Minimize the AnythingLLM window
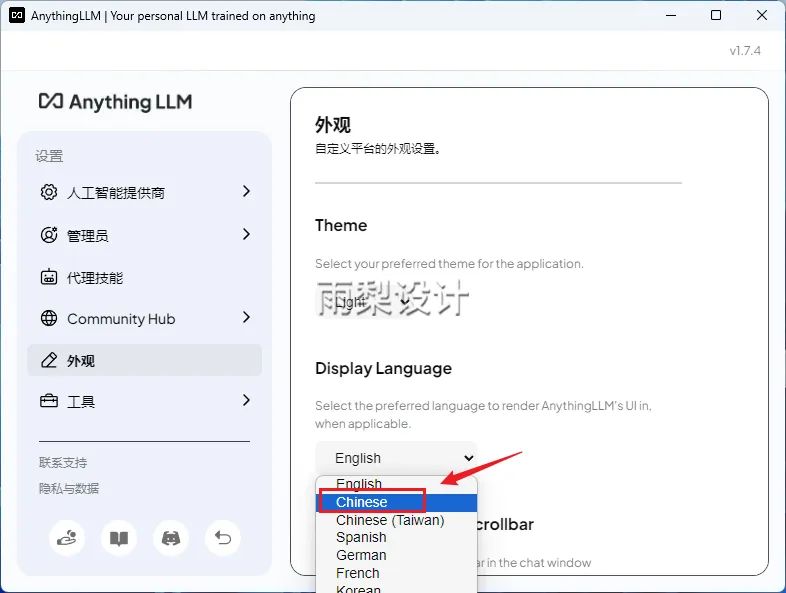This screenshot has height=593, width=786. pyautogui.click(x=671, y=16)
